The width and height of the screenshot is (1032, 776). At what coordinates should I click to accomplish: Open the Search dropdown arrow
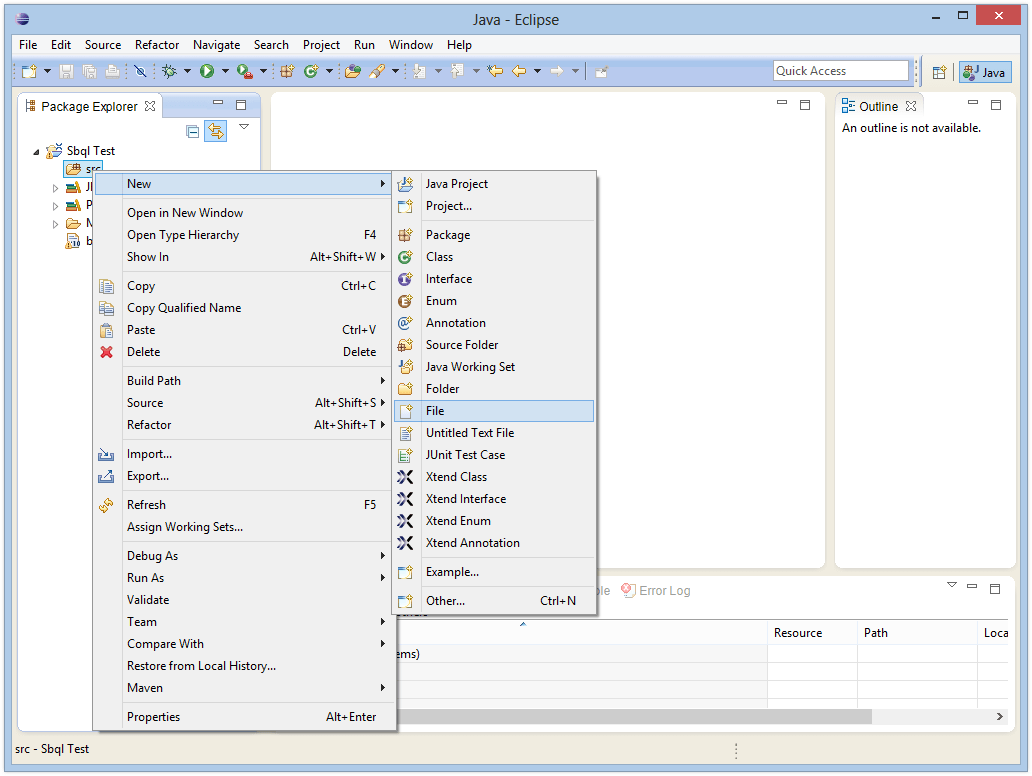395,71
